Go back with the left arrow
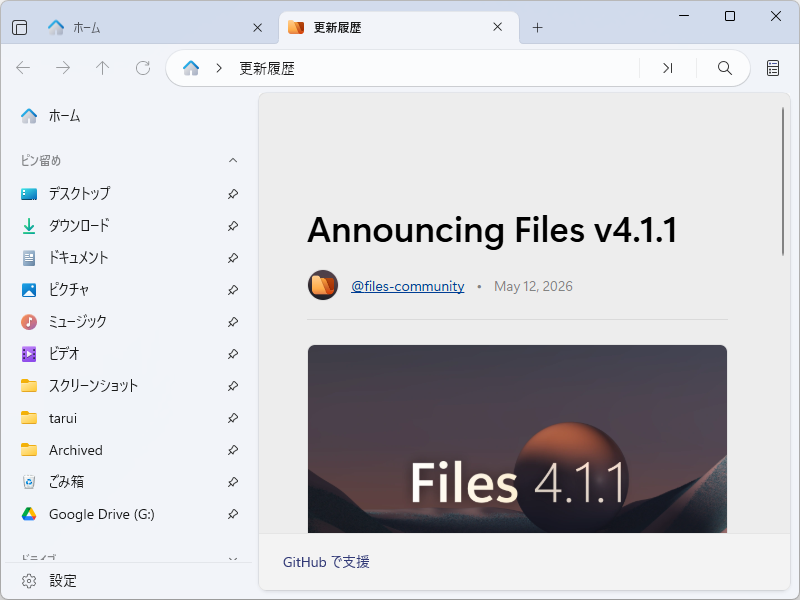The width and height of the screenshot is (800, 600). click(x=23, y=68)
